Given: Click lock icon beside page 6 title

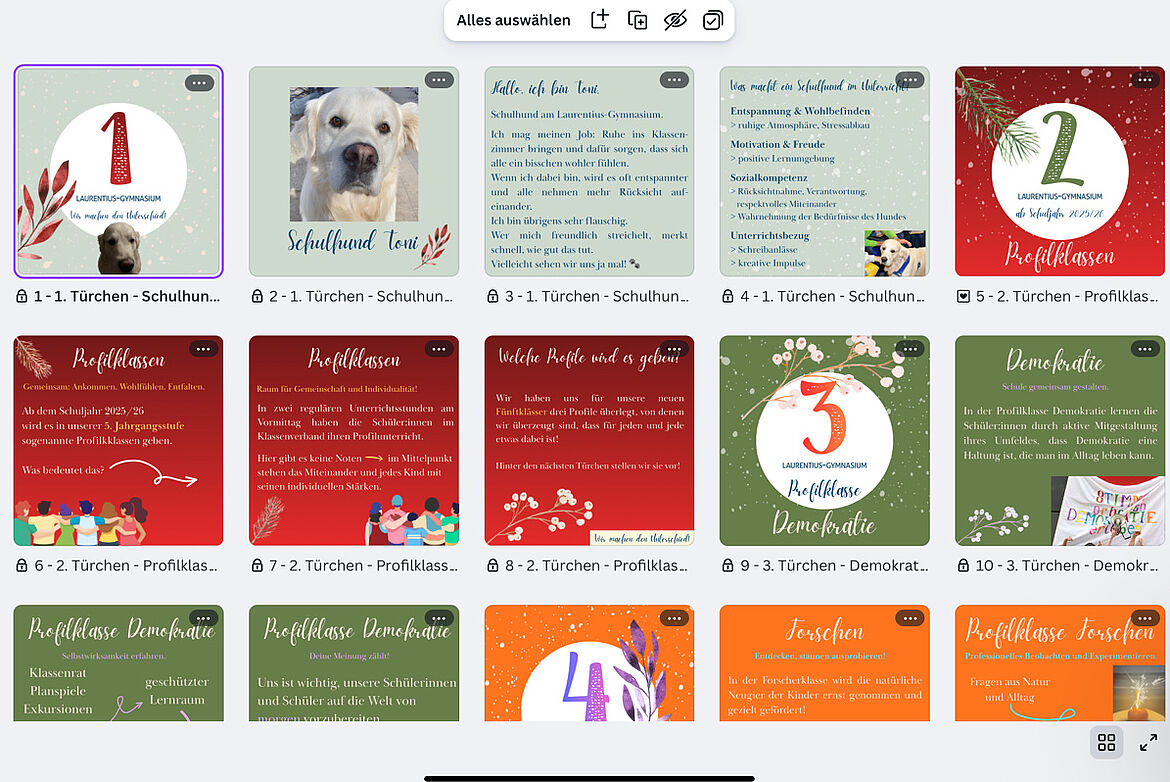Looking at the screenshot, I should point(22,566).
